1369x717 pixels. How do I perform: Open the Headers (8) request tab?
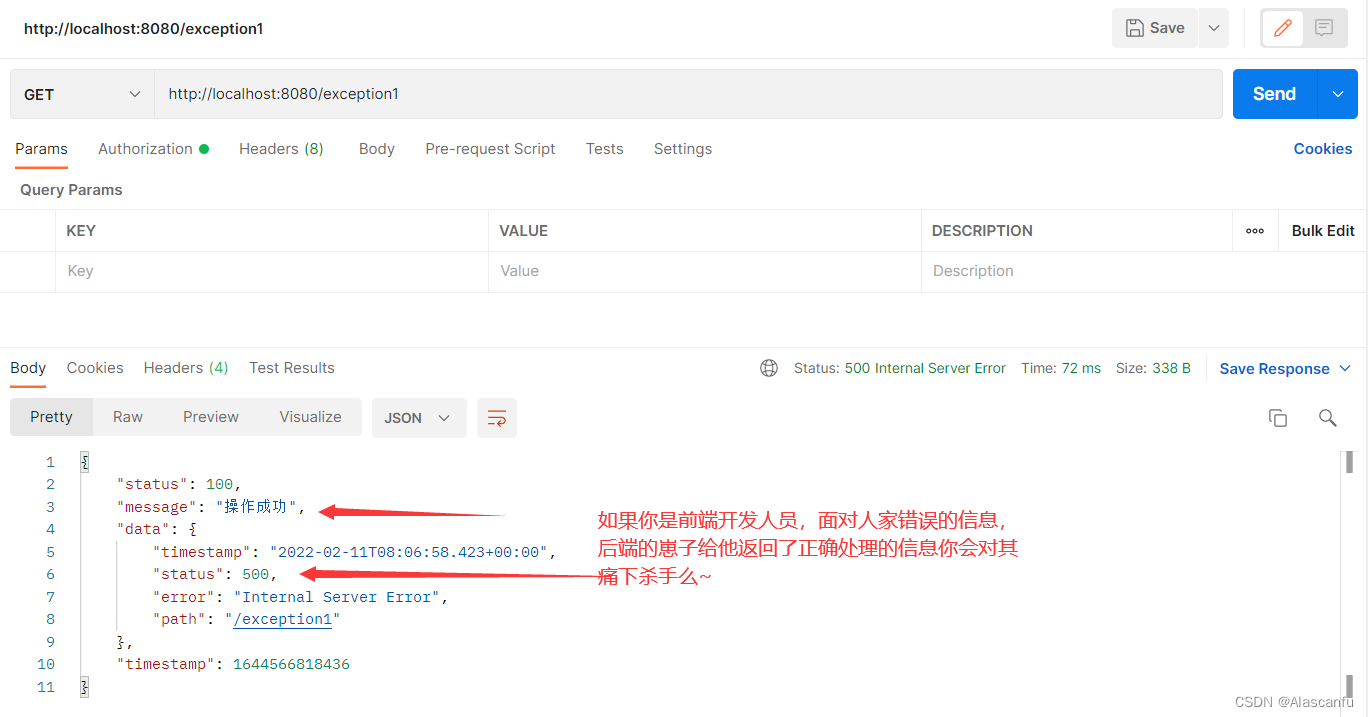(281, 149)
